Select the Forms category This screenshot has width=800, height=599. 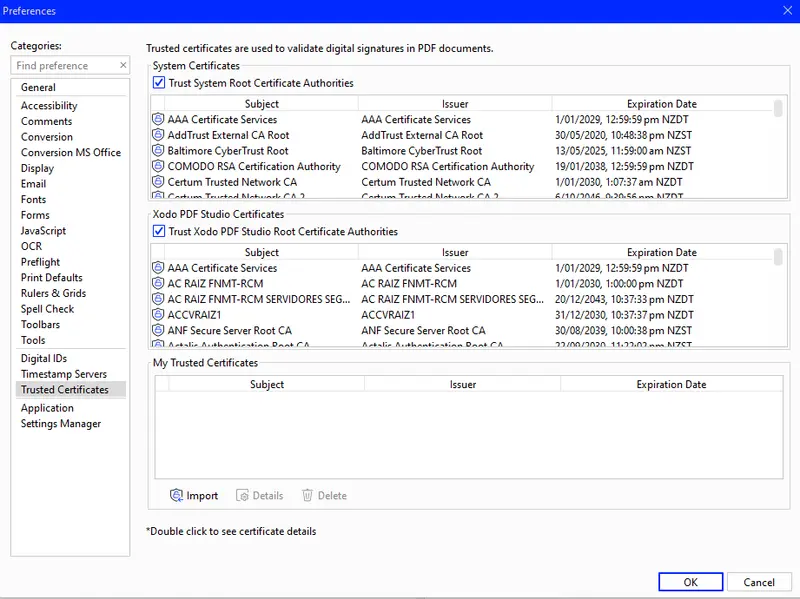click(x=35, y=215)
